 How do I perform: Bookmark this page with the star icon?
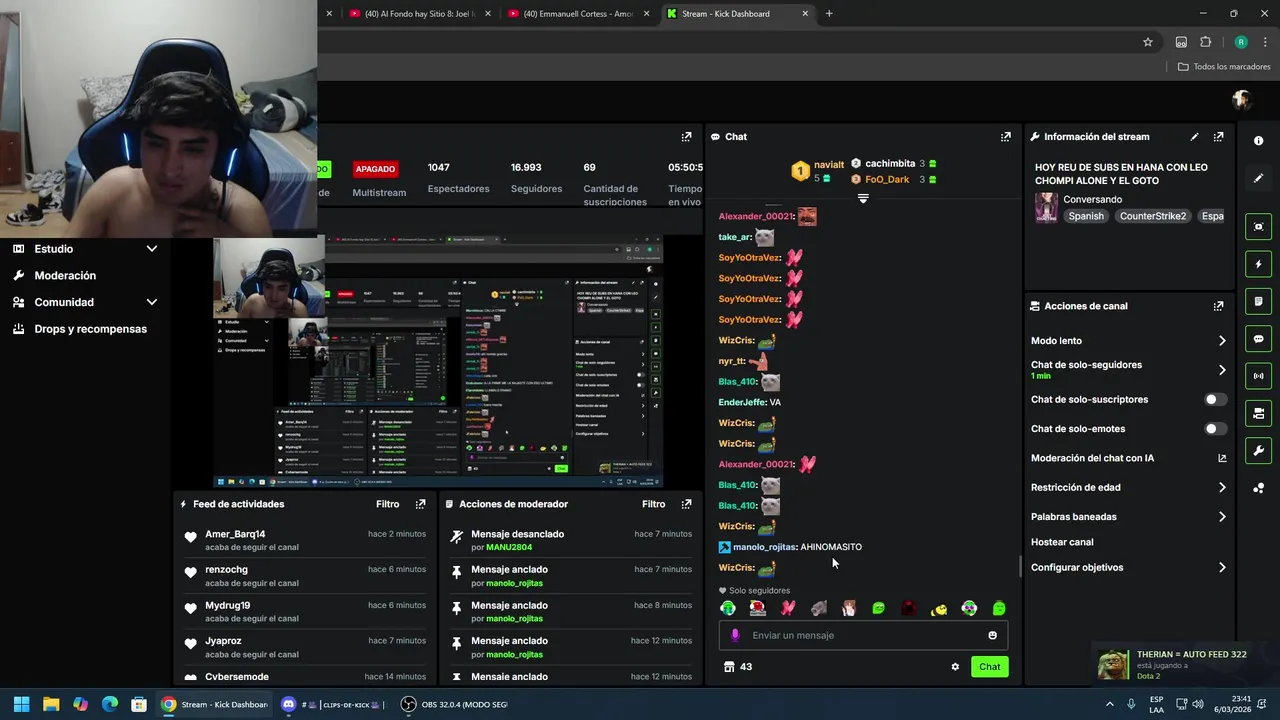point(1148,42)
